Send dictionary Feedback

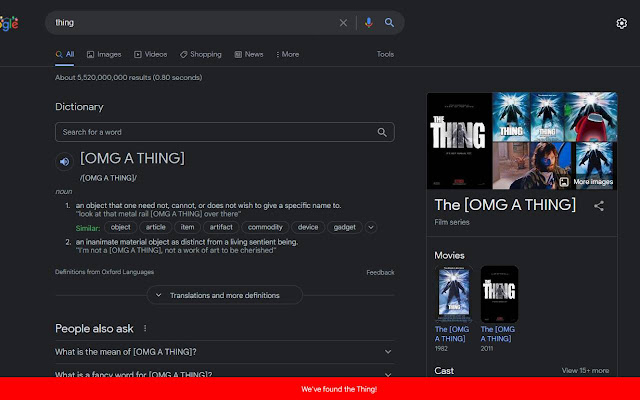pos(380,272)
